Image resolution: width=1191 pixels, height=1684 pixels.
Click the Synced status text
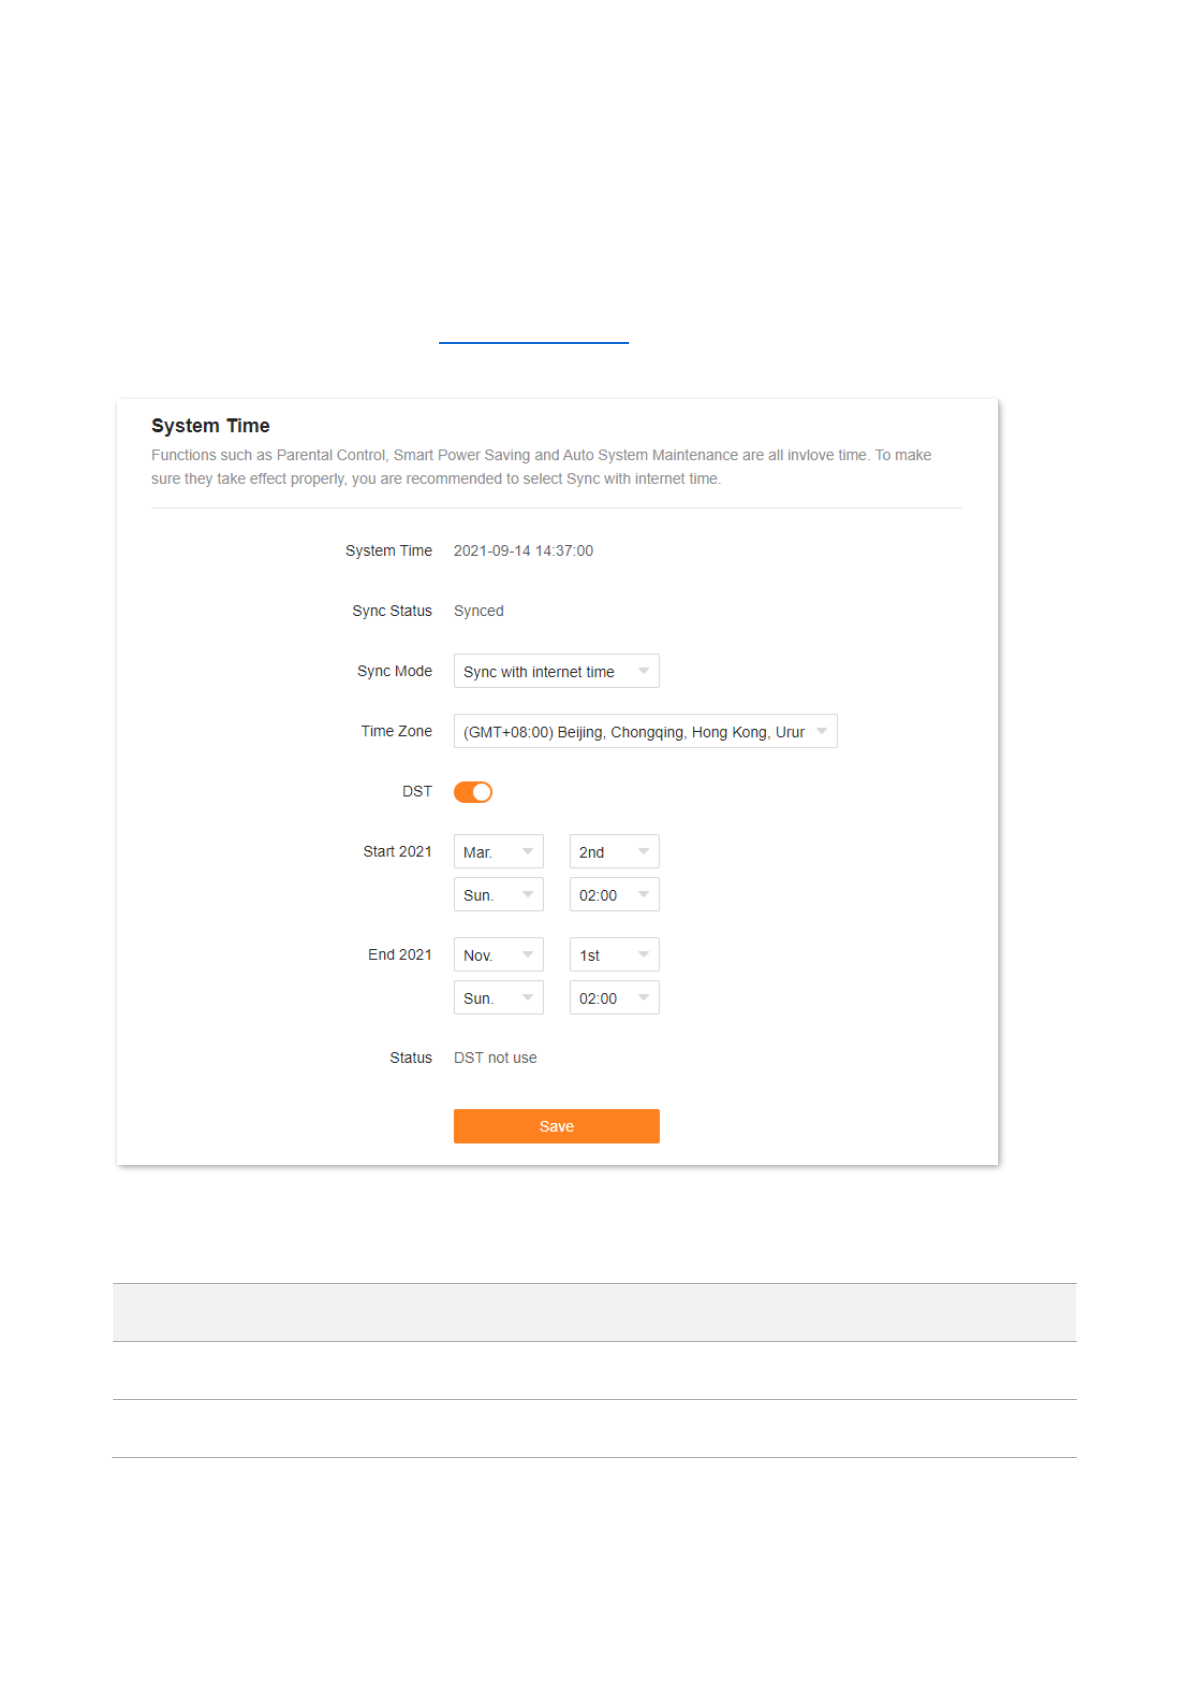(479, 611)
